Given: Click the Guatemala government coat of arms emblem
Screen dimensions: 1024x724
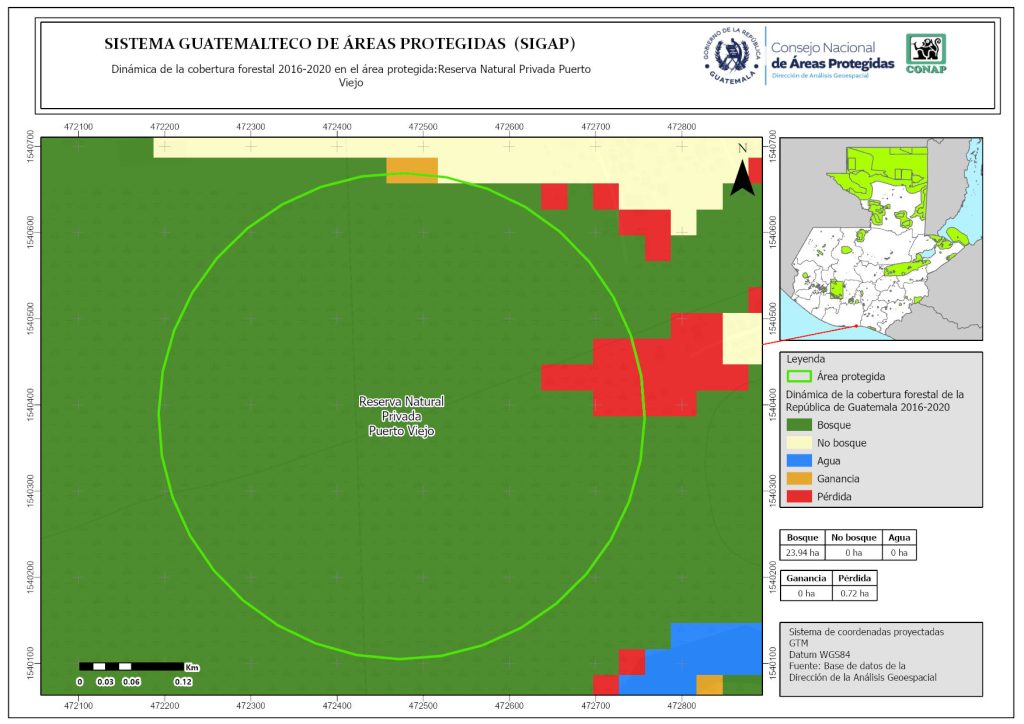Looking at the screenshot, I should 733,56.
